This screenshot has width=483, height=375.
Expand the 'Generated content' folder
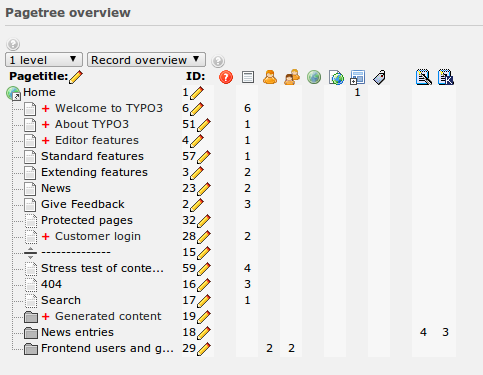[46, 316]
